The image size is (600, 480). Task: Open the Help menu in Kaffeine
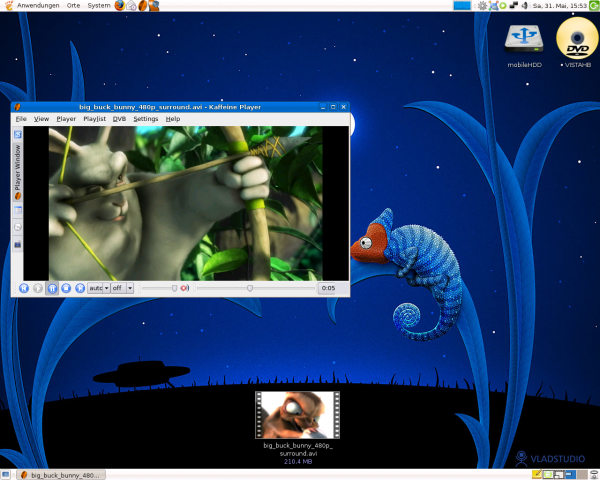pos(173,119)
